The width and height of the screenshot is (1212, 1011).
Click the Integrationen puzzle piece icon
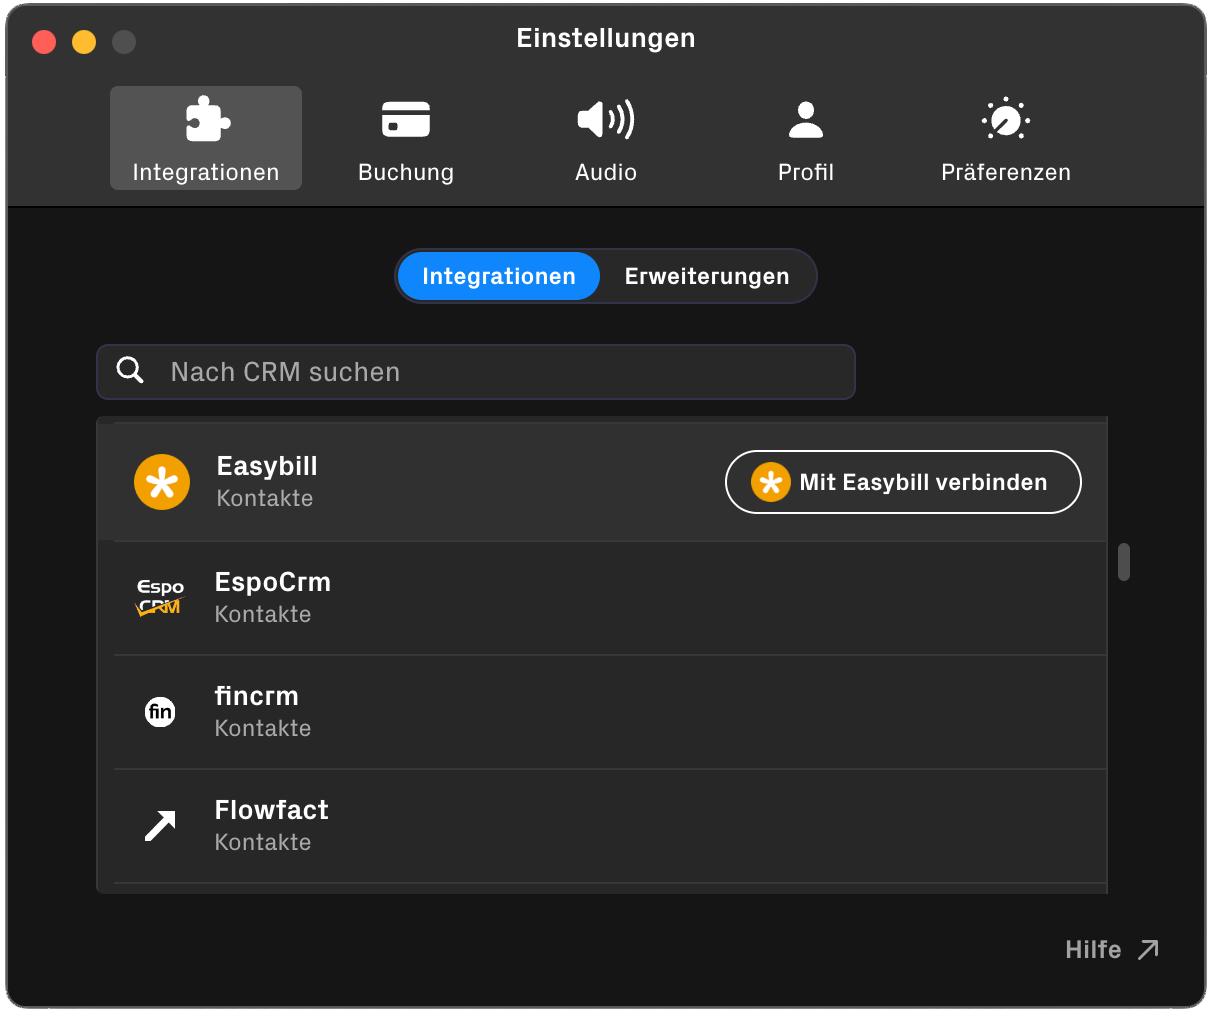205,117
